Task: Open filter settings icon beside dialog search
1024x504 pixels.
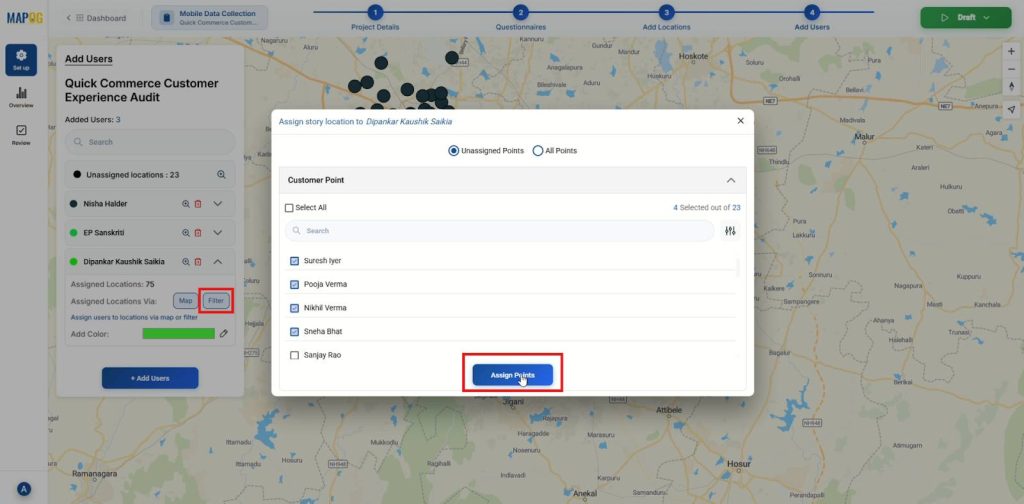Action: (730, 230)
